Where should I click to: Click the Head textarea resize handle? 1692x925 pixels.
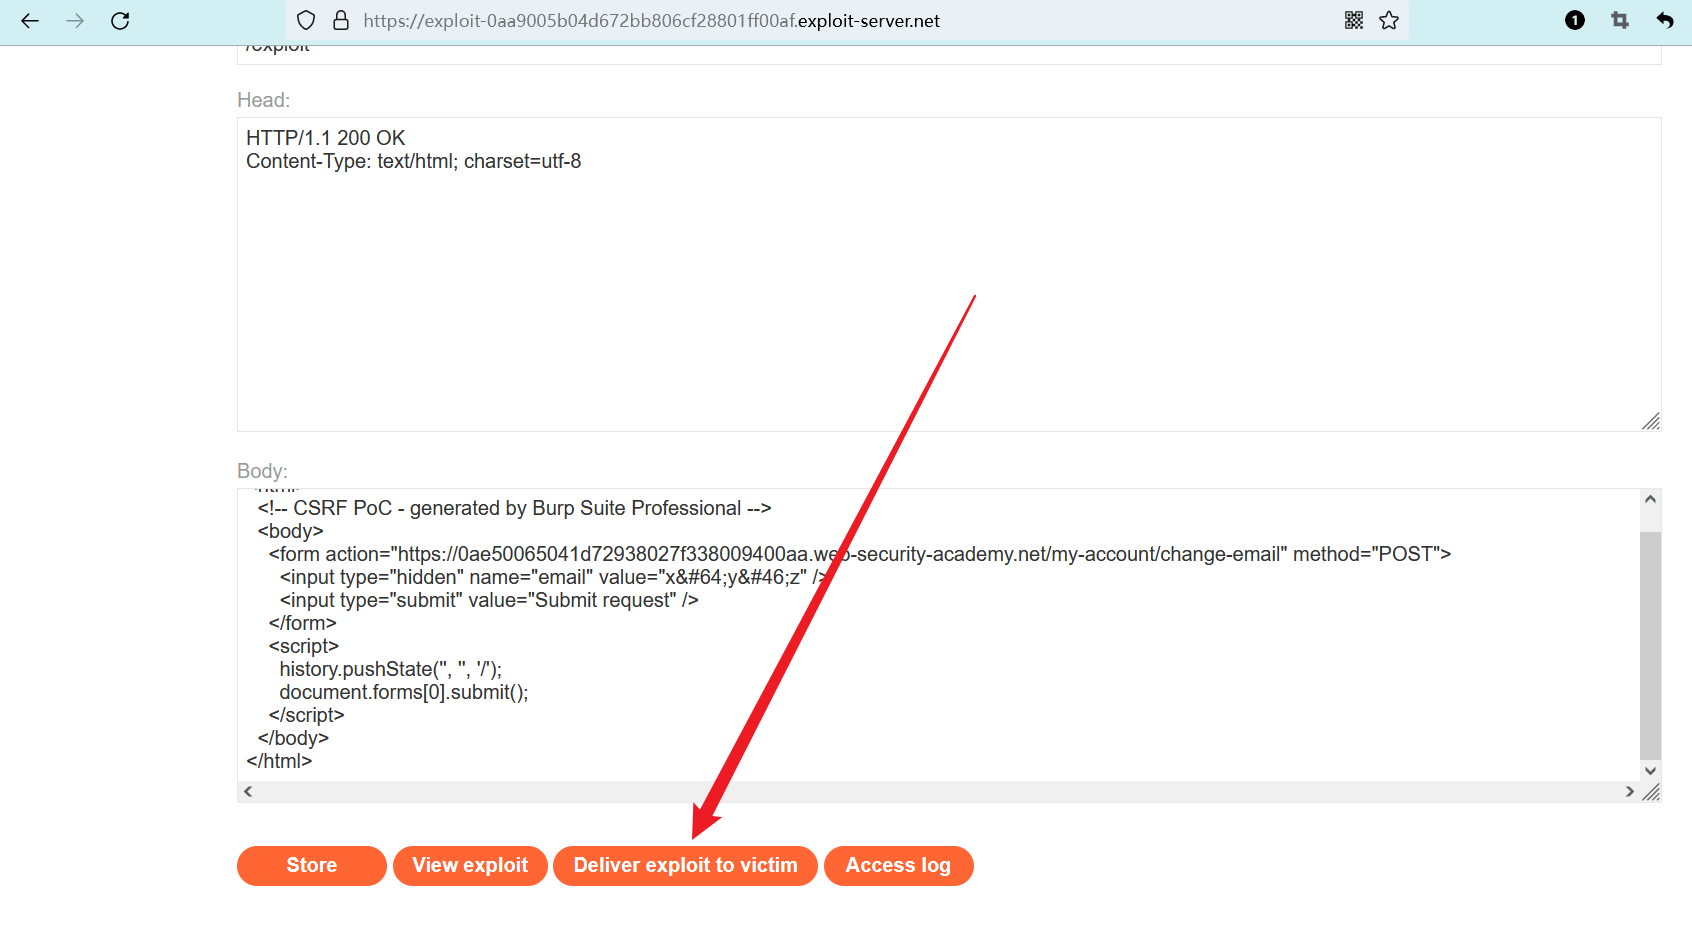coord(1651,422)
